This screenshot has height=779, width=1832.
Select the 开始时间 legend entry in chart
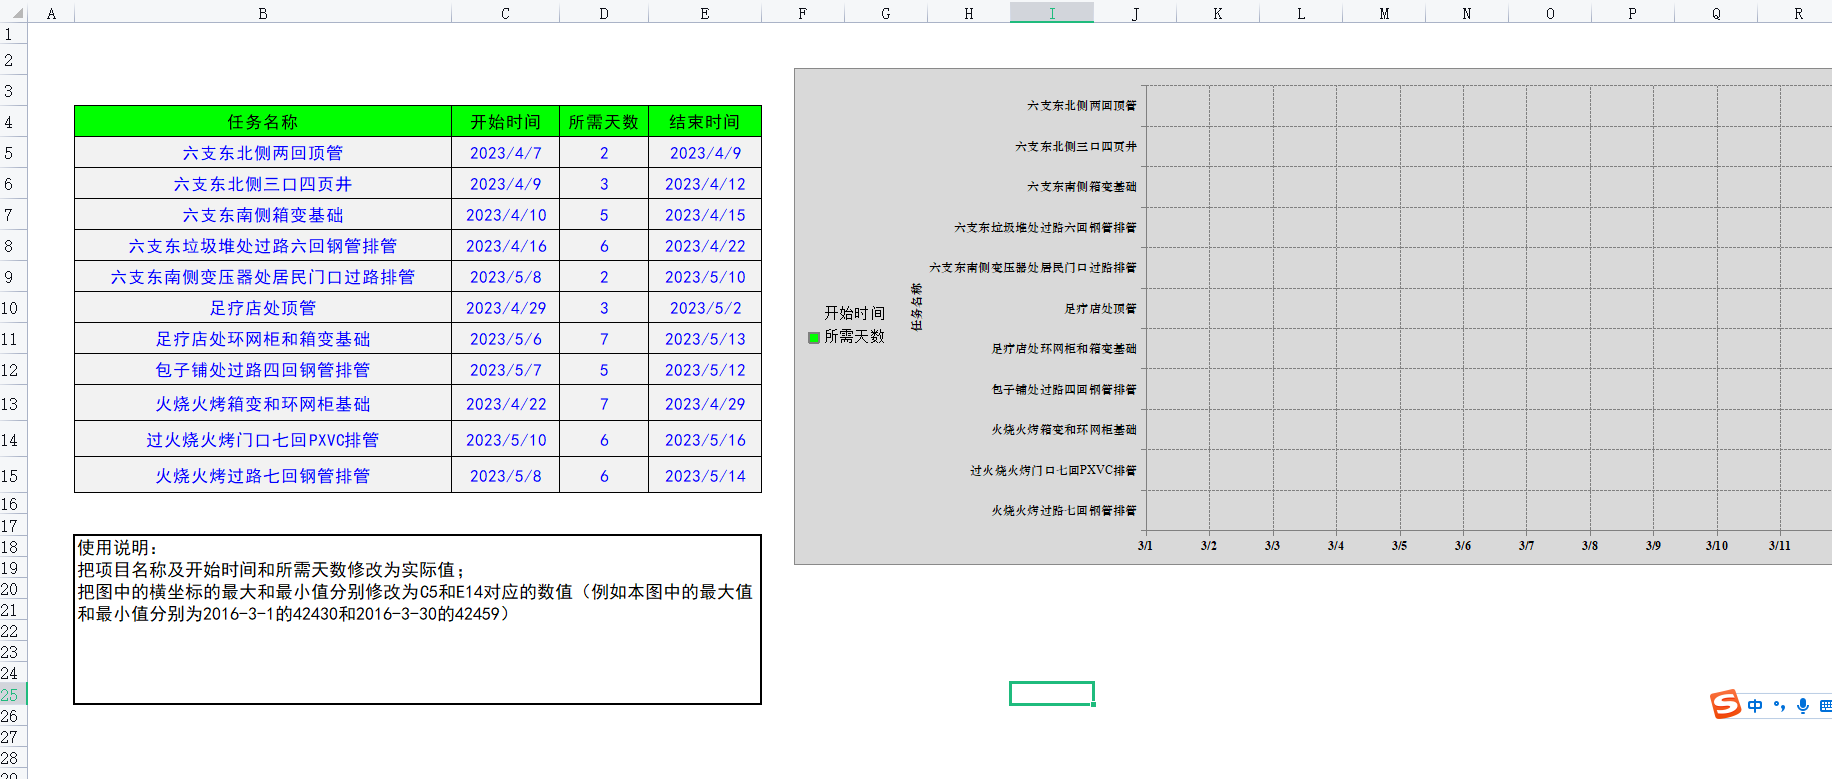pos(854,313)
